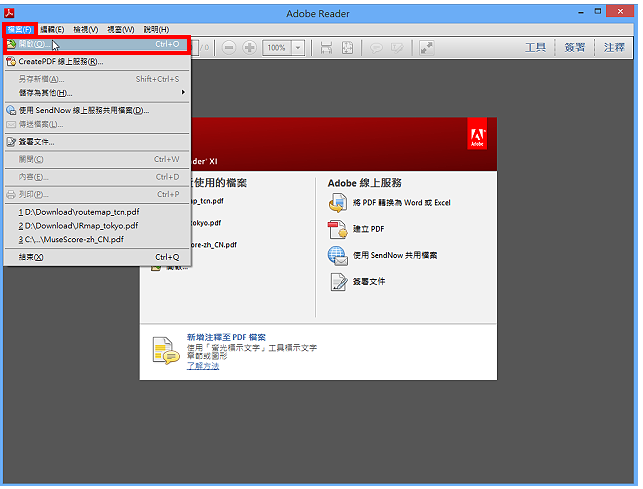Image resolution: width=643 pixels, height=489 pixels.
Task: Open the zoom percentage dropdown arrow
Action: point(298,48)
